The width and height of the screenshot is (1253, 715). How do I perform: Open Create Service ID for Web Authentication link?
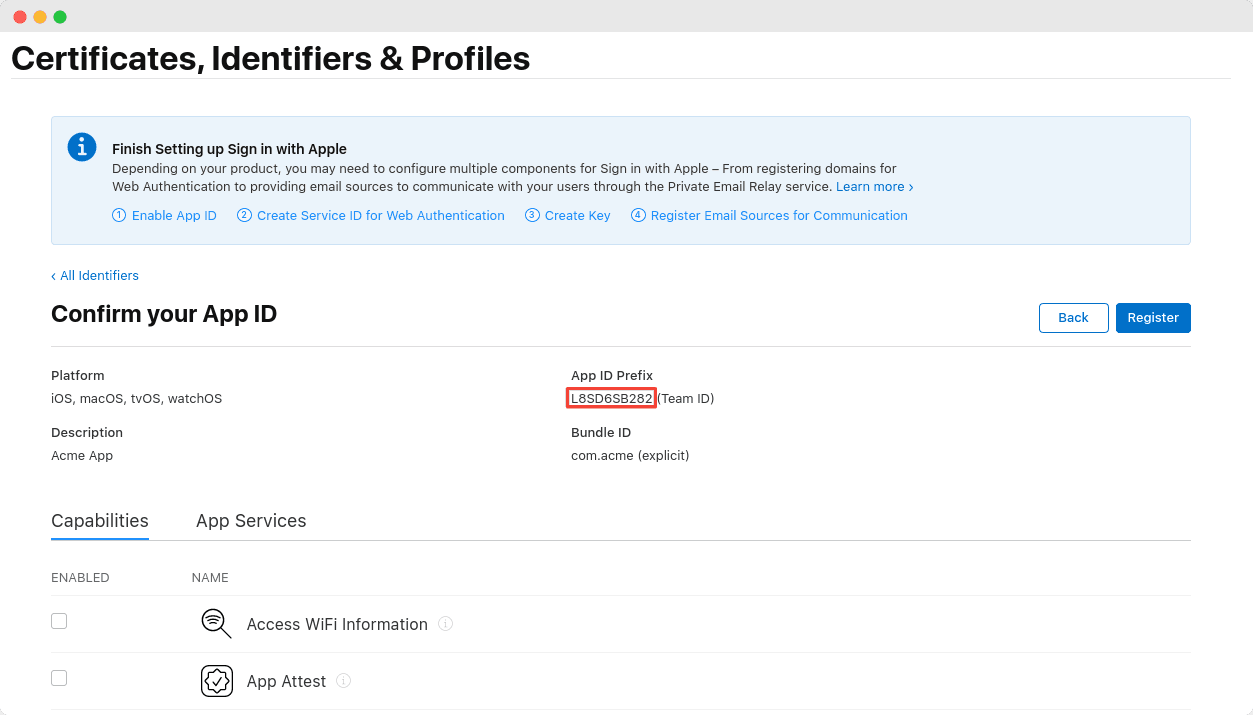[x=371, y=216]
